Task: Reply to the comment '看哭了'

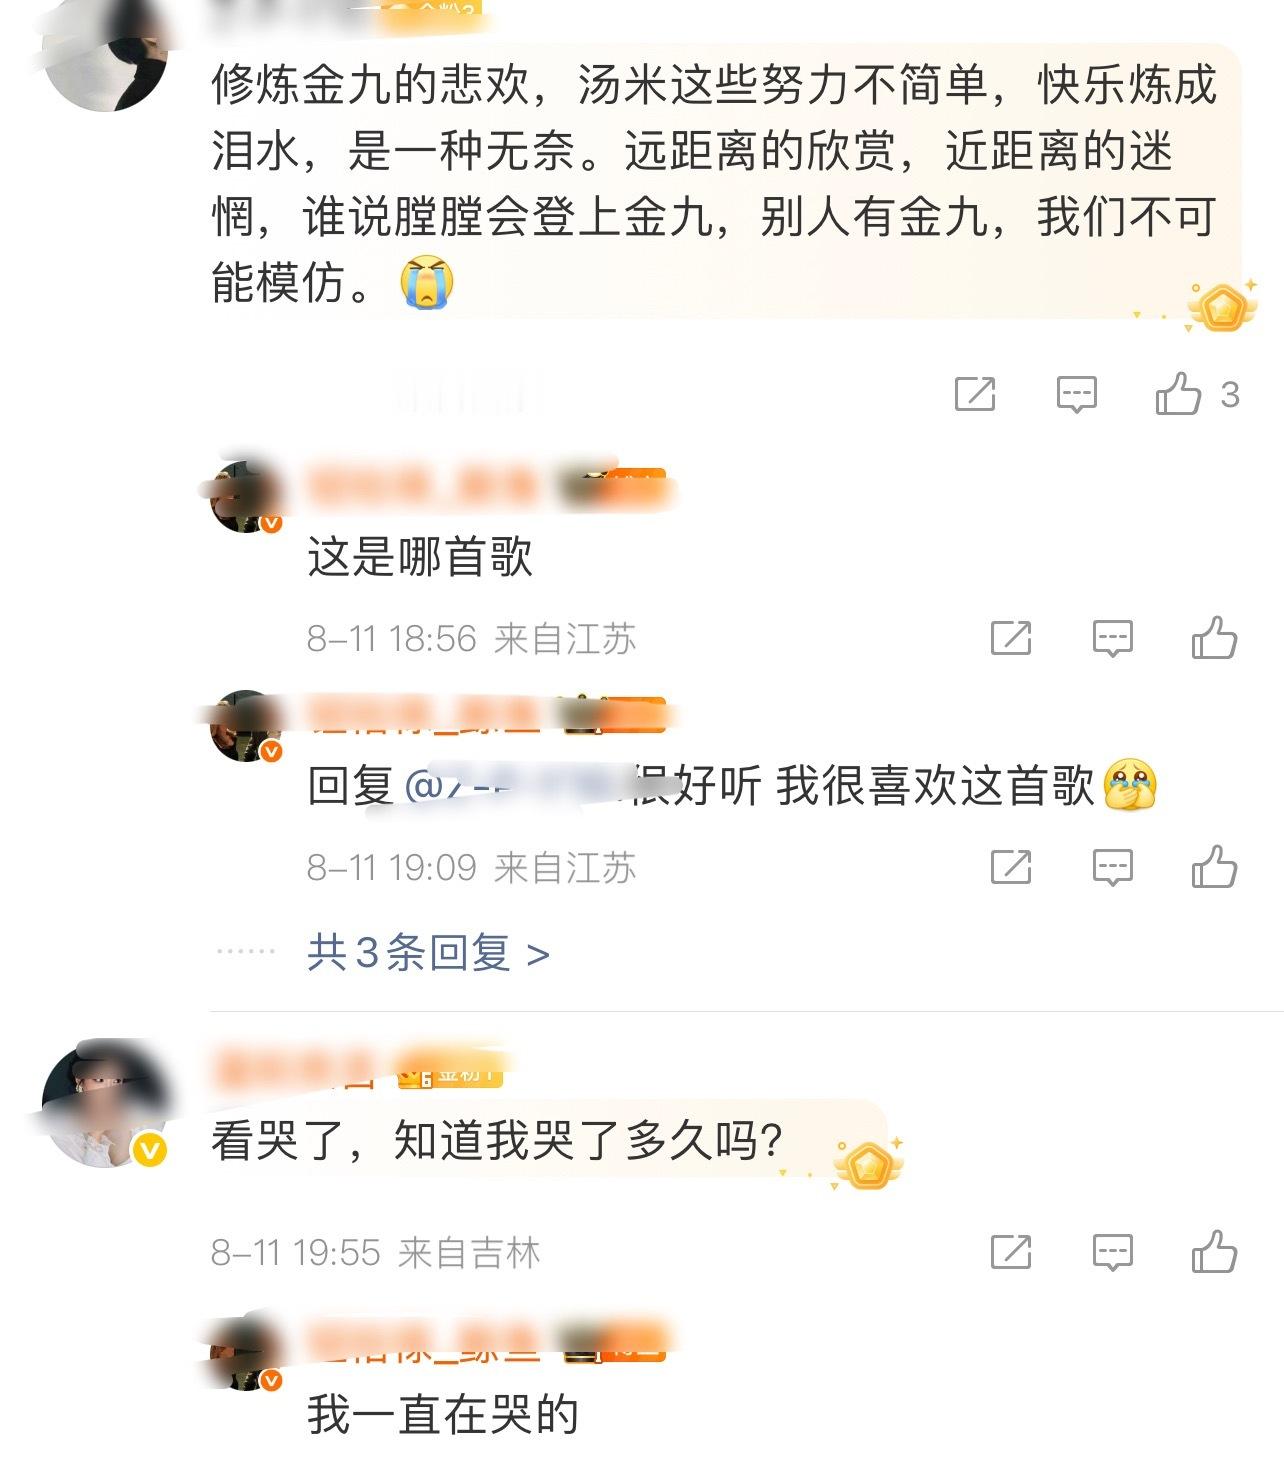Action: coord(1112,1252)
